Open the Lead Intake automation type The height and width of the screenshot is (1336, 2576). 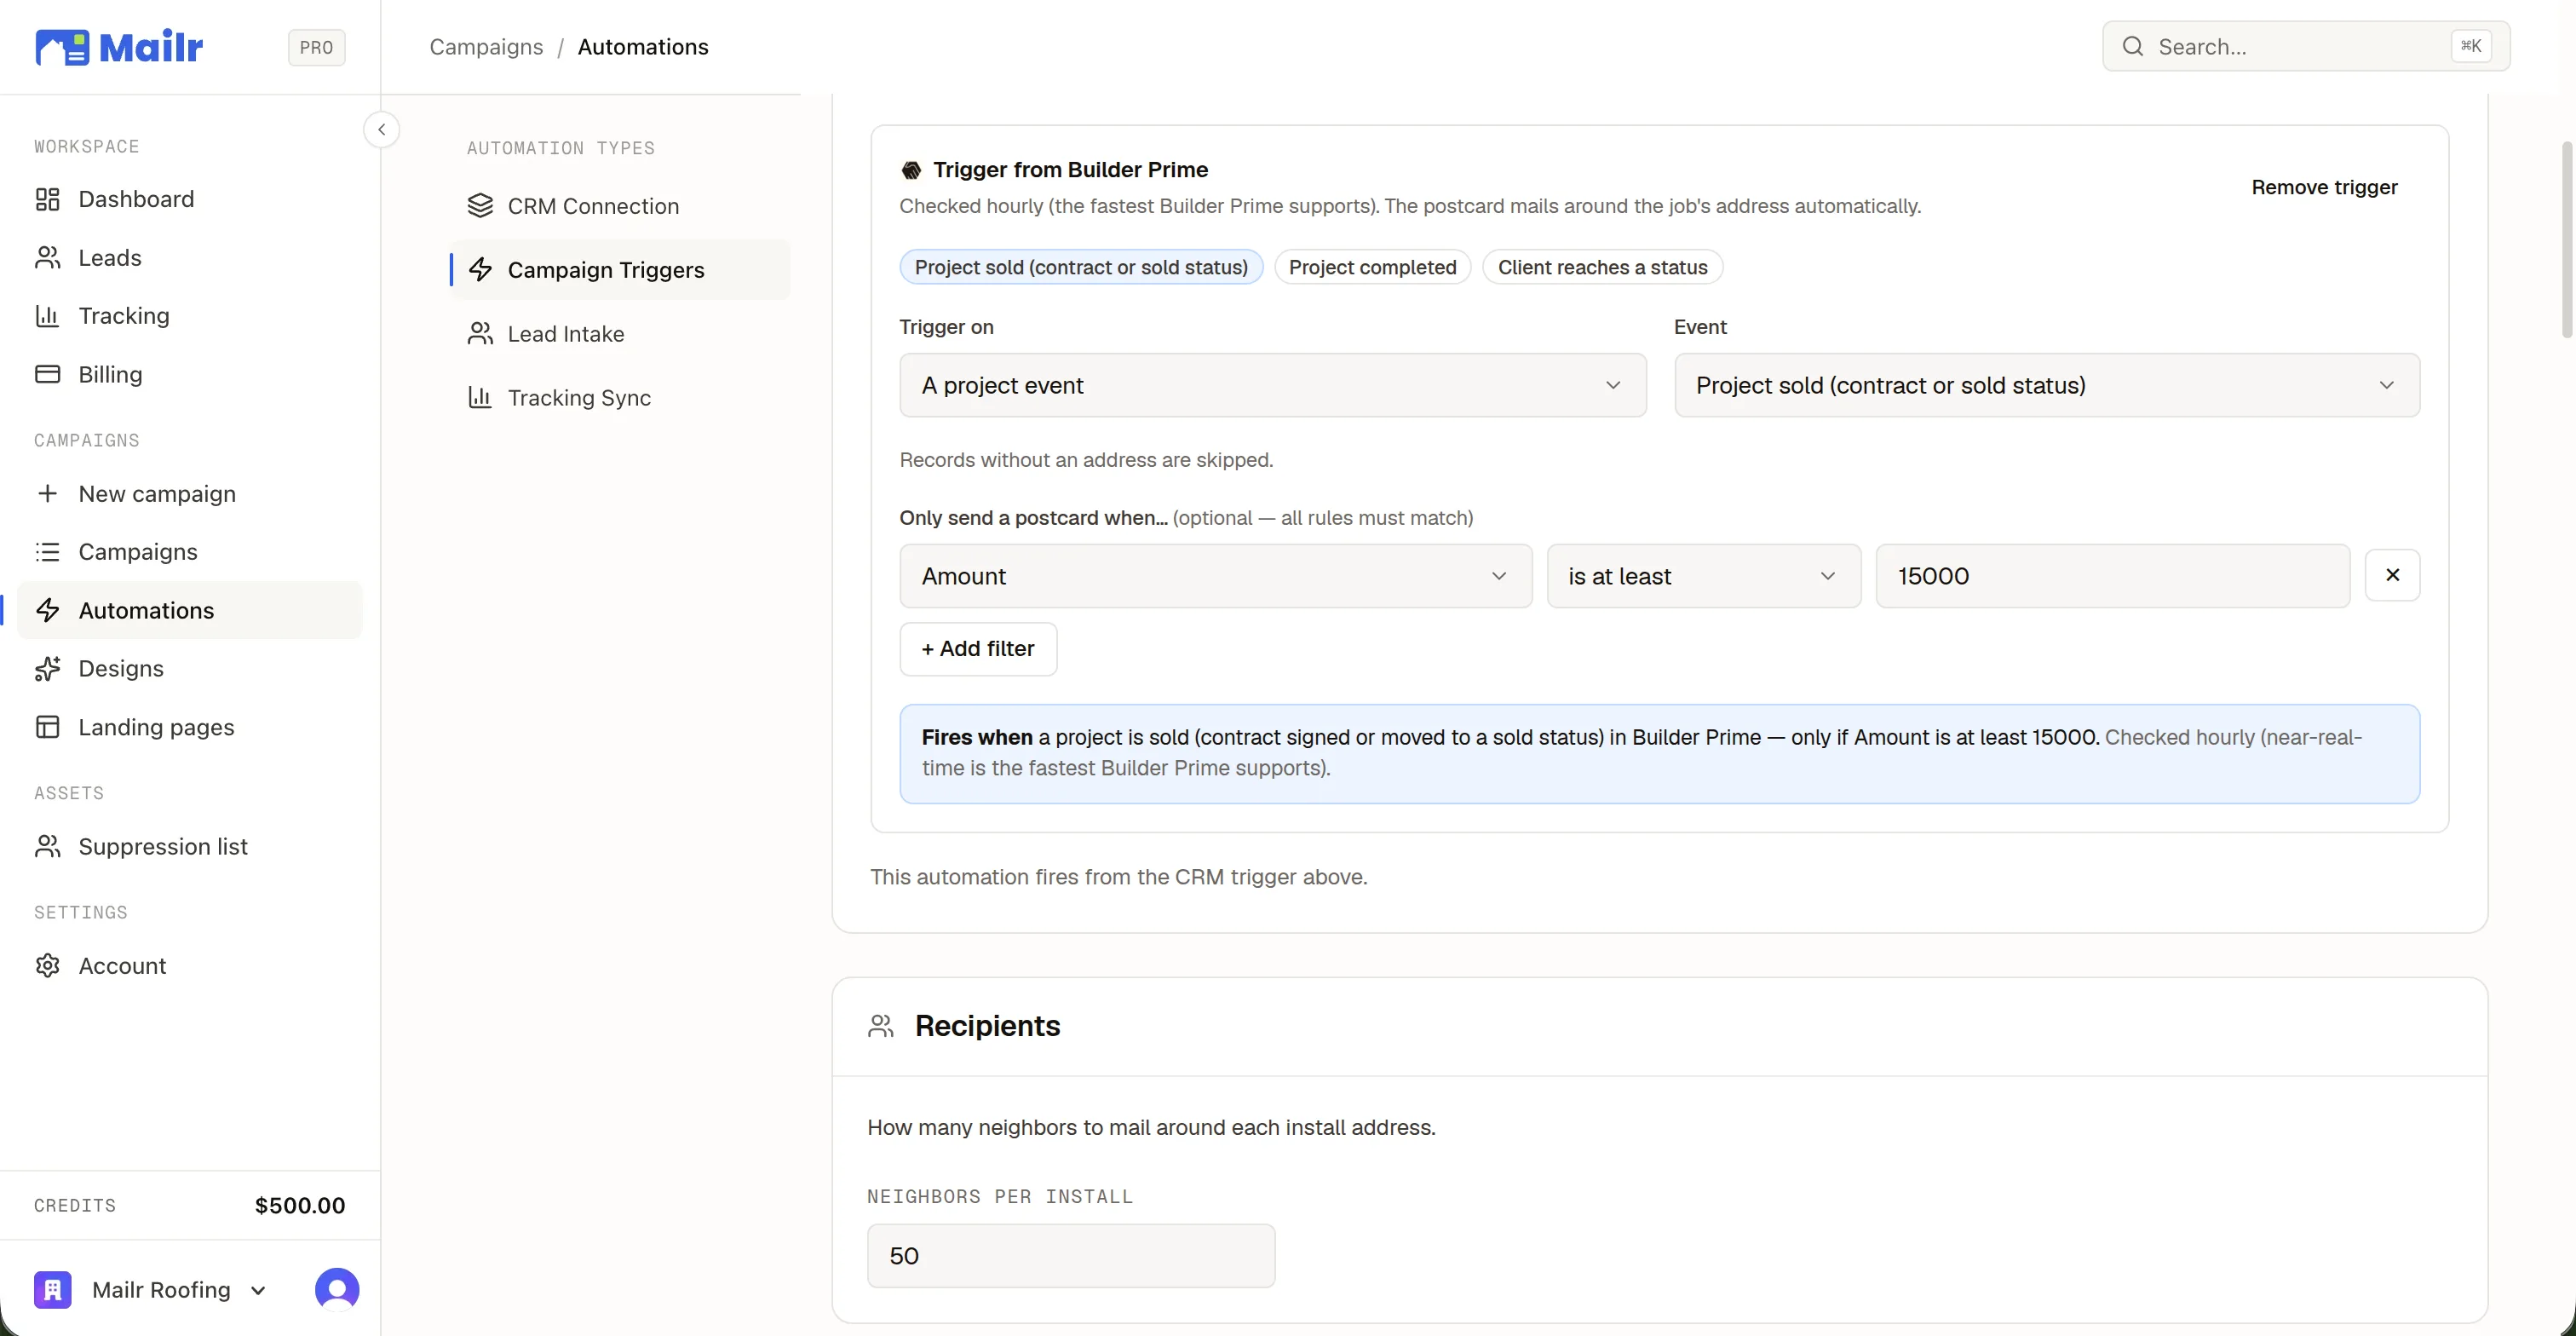click(x=619, y=334)
